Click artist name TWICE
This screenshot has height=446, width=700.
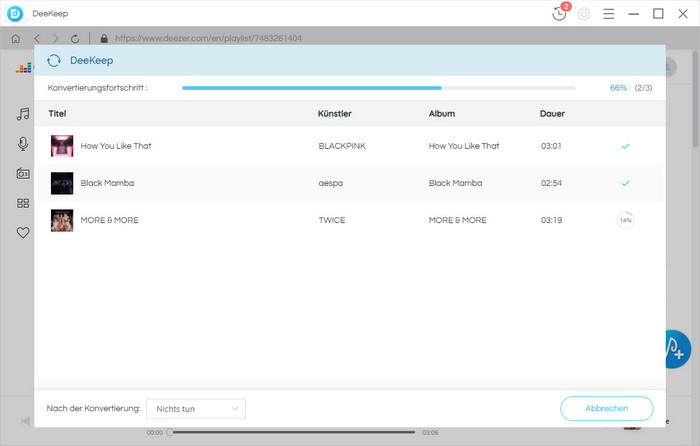coord(332,220)
